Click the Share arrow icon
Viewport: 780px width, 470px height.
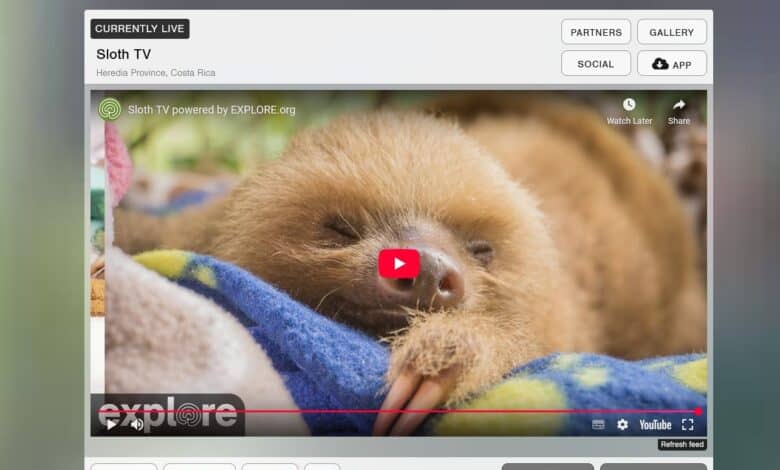coord(679,104)
